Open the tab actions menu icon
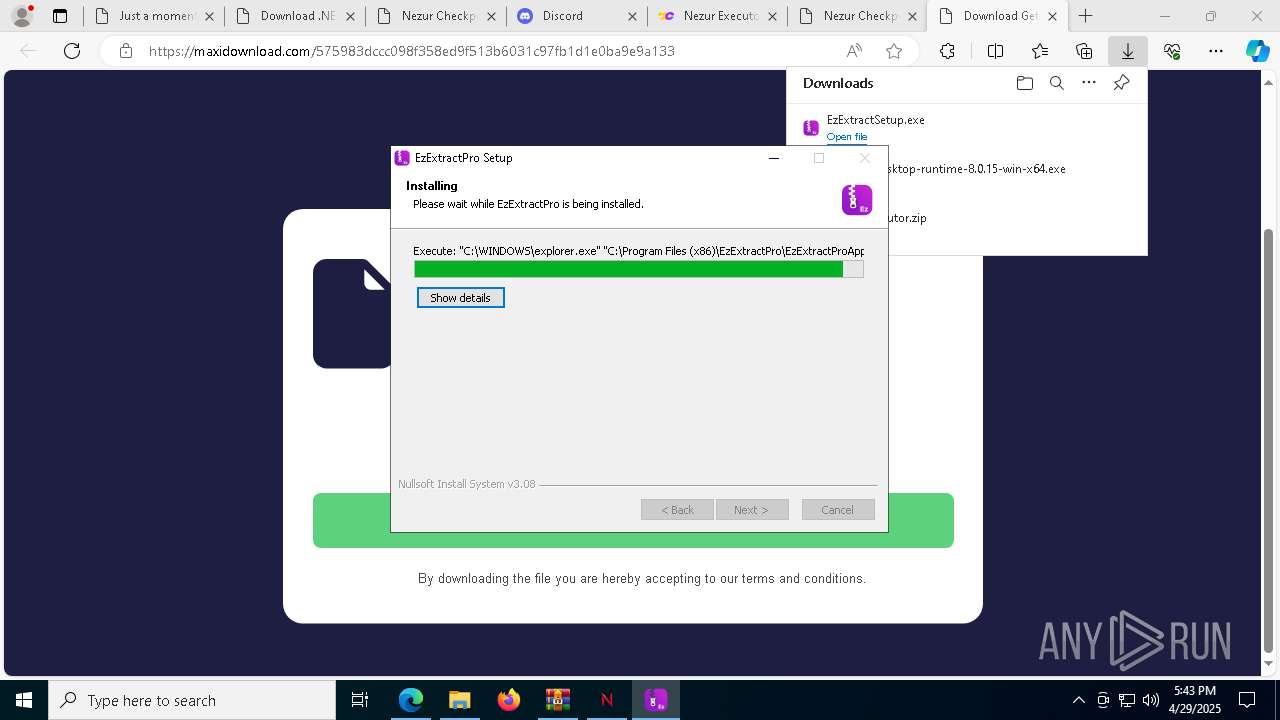Image resolution: width=1280 pixels, height=720 pixels. tap(60, 16)
